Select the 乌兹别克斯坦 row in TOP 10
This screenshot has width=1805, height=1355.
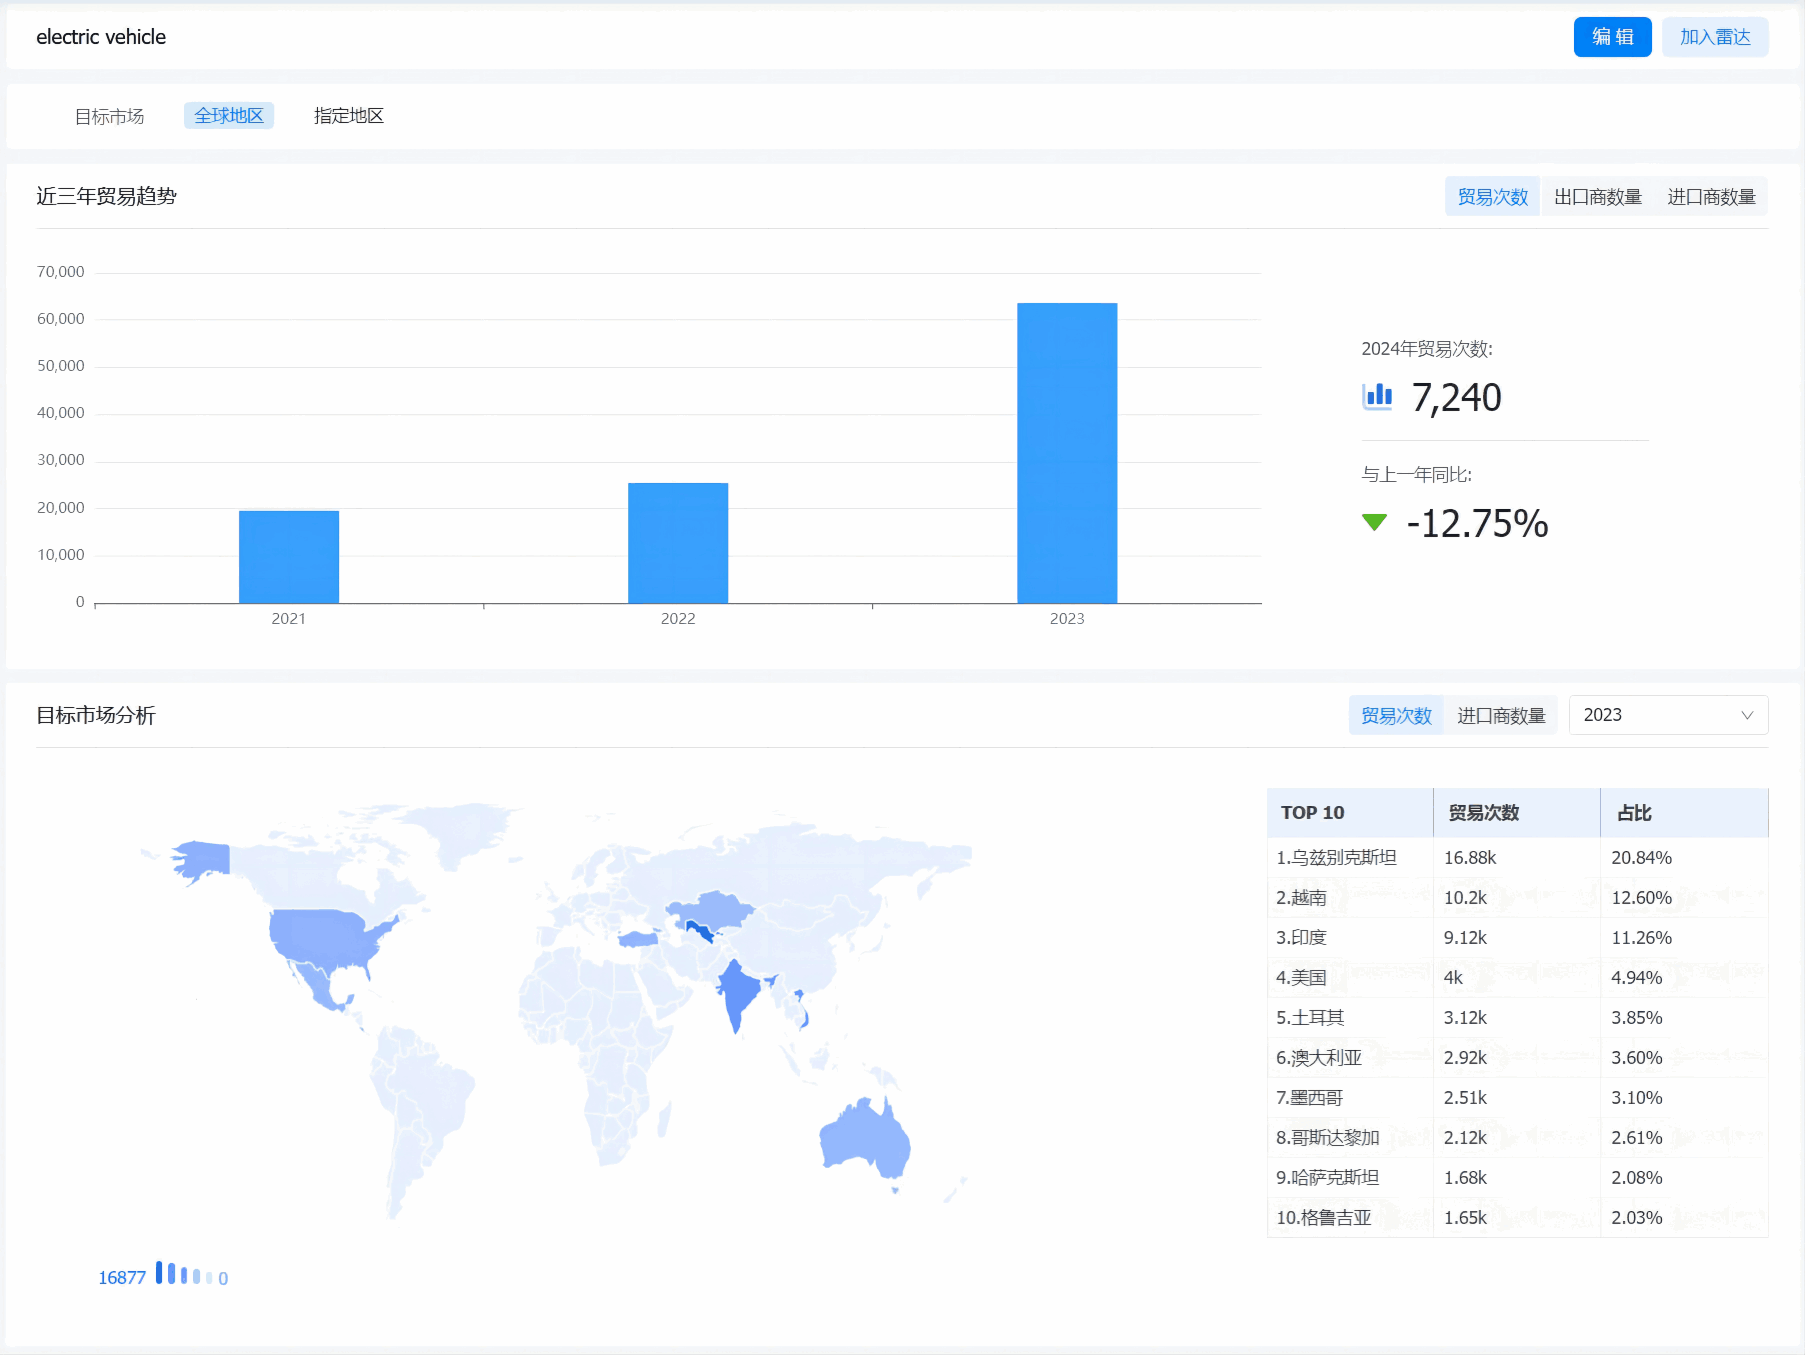[1516, 858]
